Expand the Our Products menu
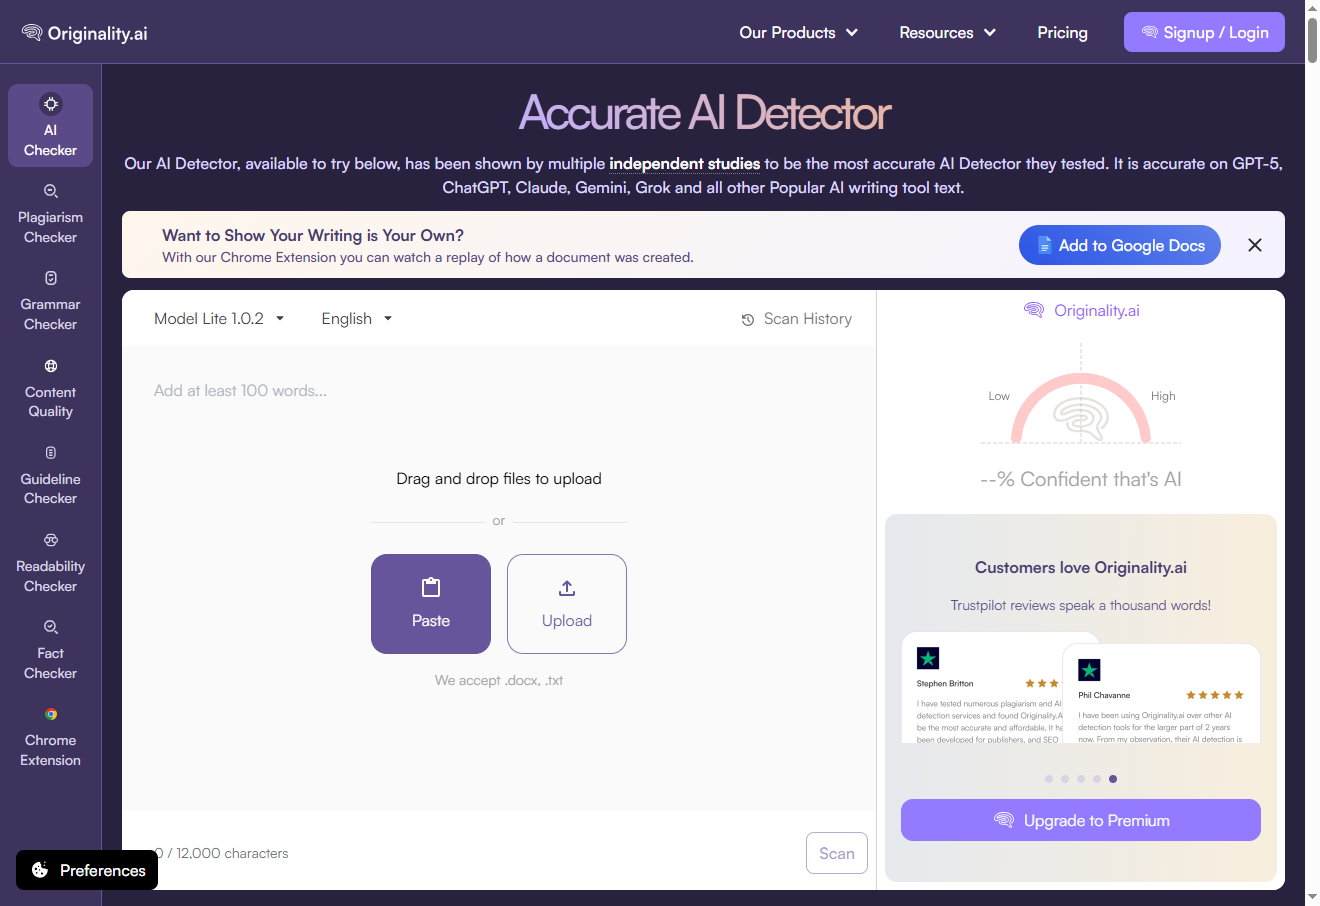 coord(798,33)
